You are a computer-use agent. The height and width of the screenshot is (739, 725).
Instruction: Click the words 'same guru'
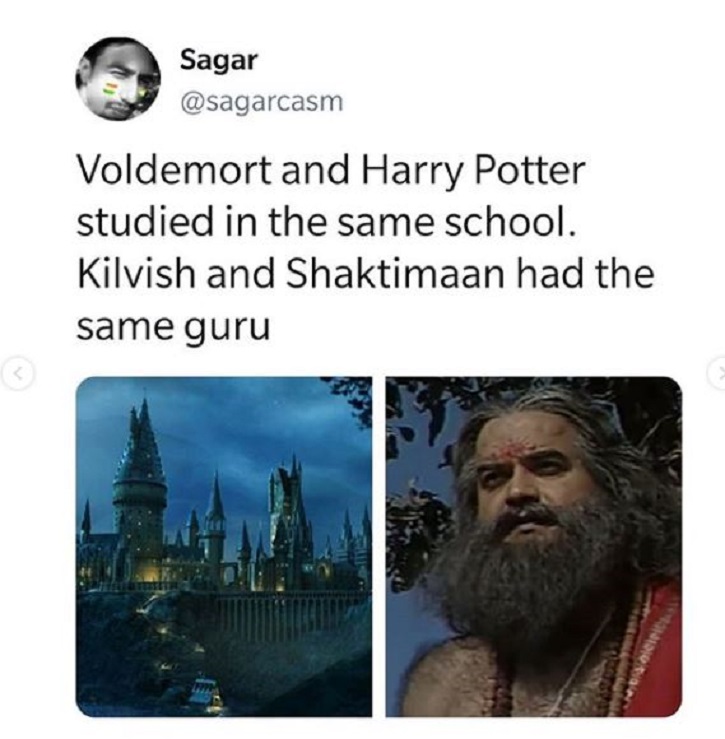(x=173, y=328)
